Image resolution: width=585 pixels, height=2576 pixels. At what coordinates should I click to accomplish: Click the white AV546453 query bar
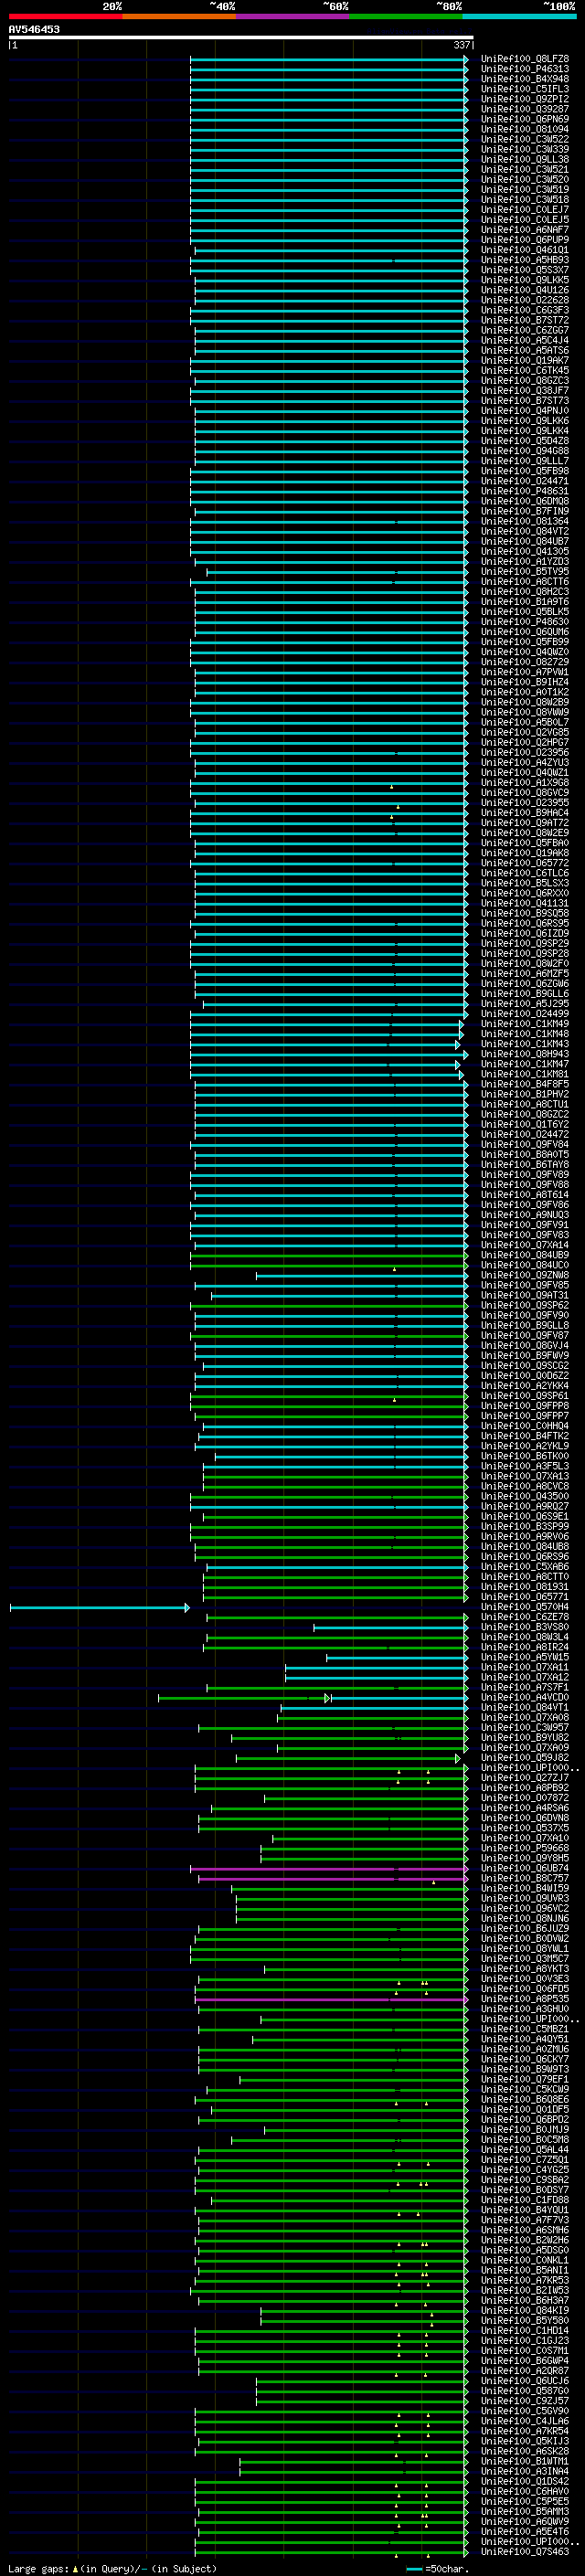pos(241,37)
